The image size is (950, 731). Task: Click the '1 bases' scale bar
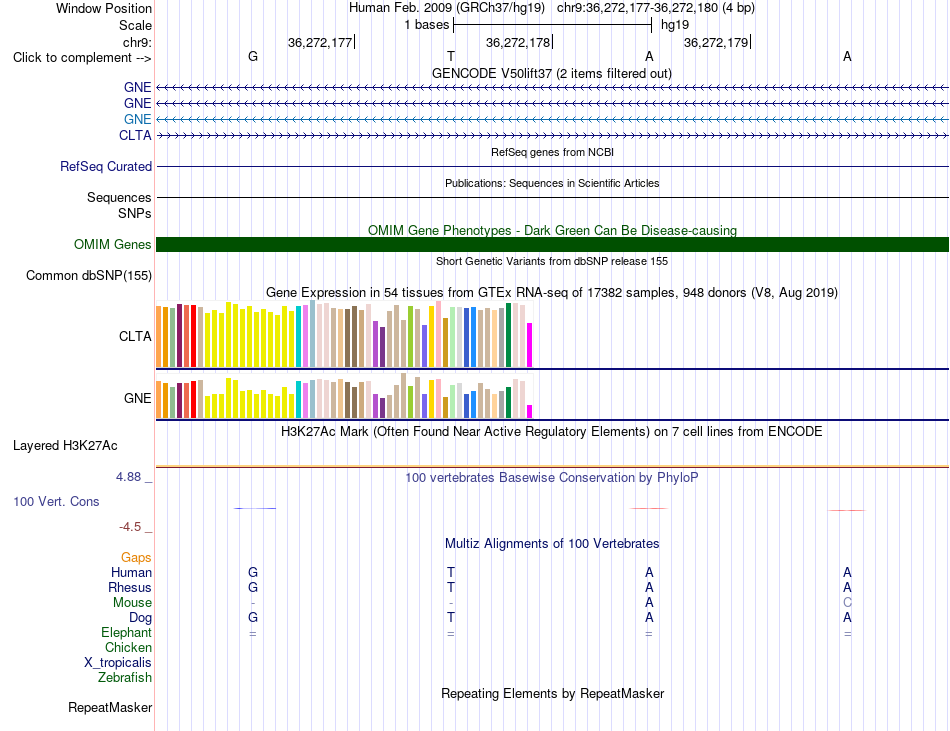pyautogui.click(x=552, y=25)
